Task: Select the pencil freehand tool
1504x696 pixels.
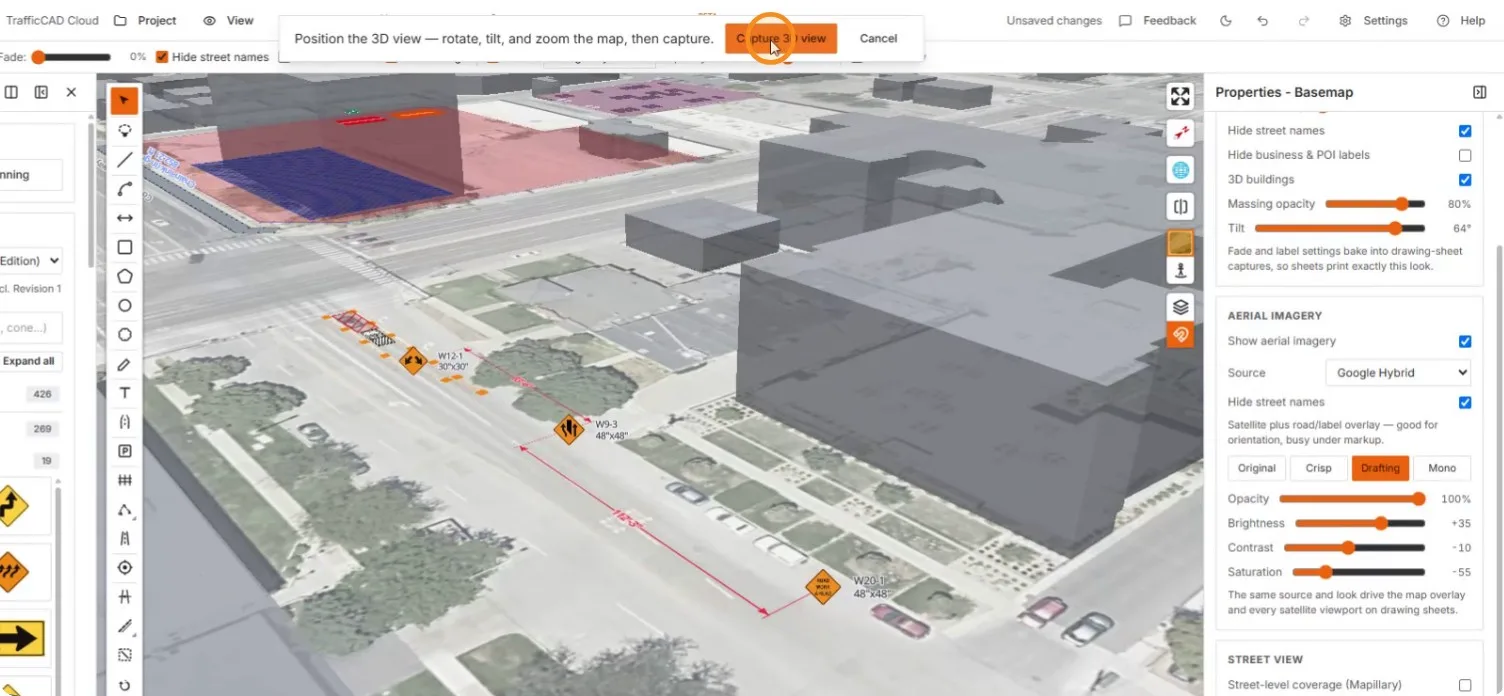Action: click(x=125, y=364)
